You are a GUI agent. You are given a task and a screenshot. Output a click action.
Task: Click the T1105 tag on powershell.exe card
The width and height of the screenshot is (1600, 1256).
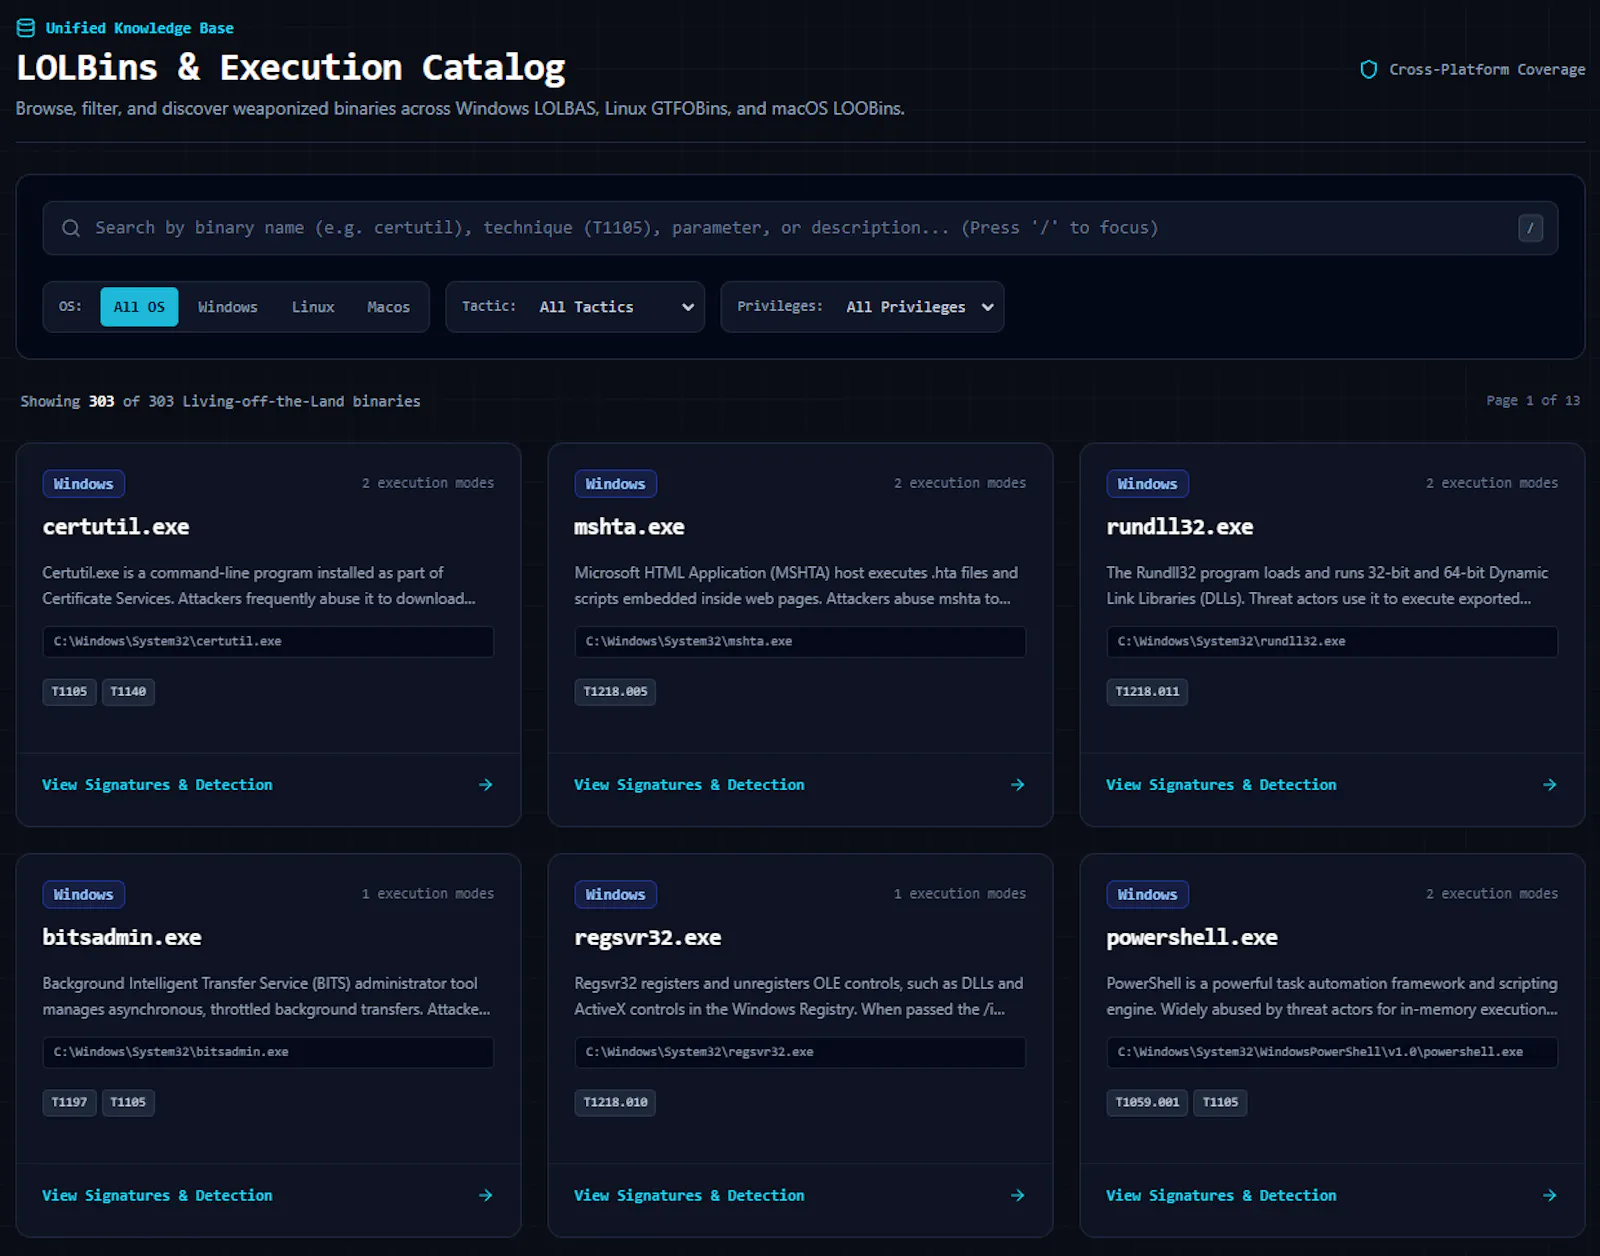pyautogui.click(x=1220, y=1103)
